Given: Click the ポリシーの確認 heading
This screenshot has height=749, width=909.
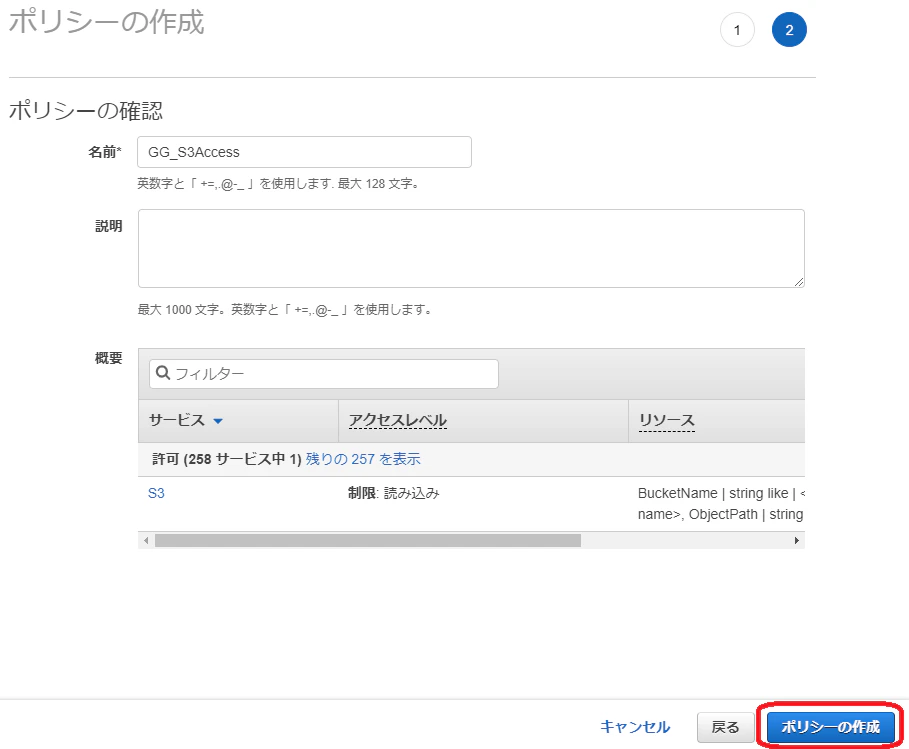Looking at the screenshot, I should pyautogui.click(x=86, y=110).
